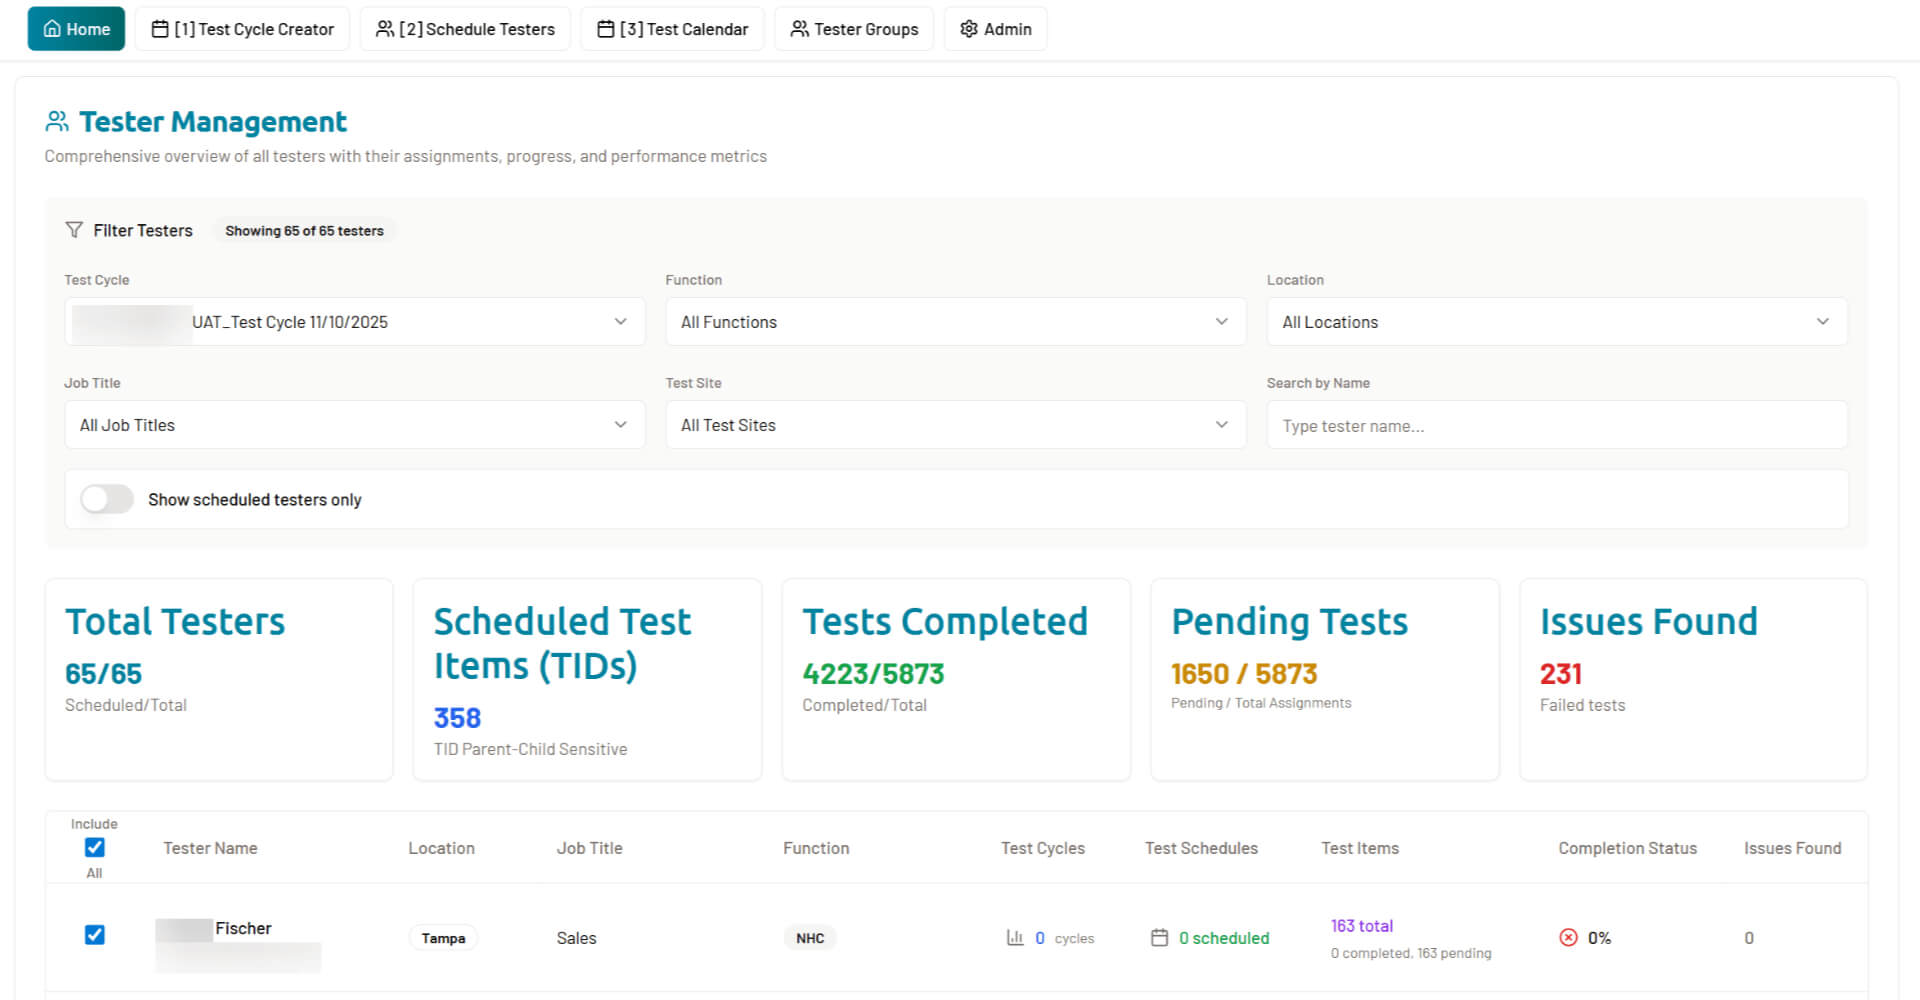Click the filter funnel icon beside Filter Testers
The image size is (1920, 1000).
point(75,230)
